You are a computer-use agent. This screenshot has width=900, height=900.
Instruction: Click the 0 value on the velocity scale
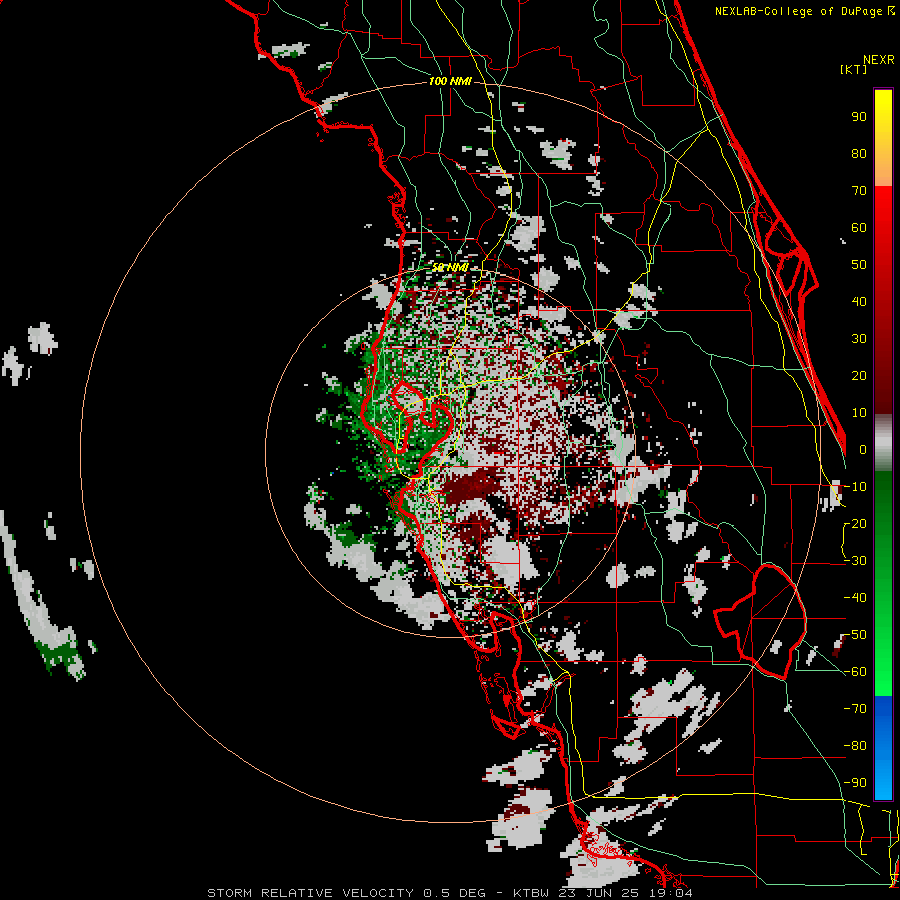pyautogui.click(x=863, y=449)
